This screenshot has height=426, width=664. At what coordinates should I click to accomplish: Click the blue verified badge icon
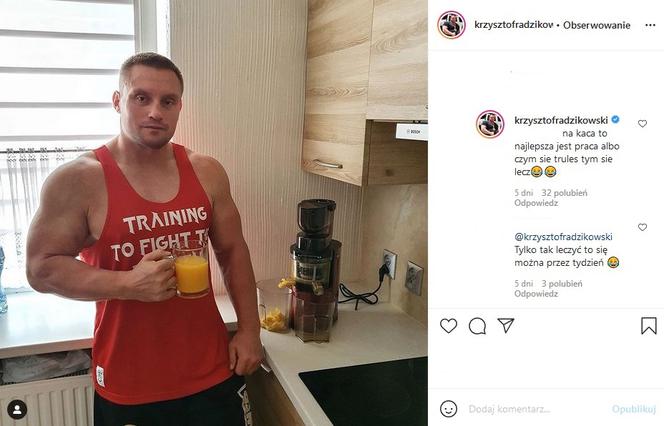point(615,119)
